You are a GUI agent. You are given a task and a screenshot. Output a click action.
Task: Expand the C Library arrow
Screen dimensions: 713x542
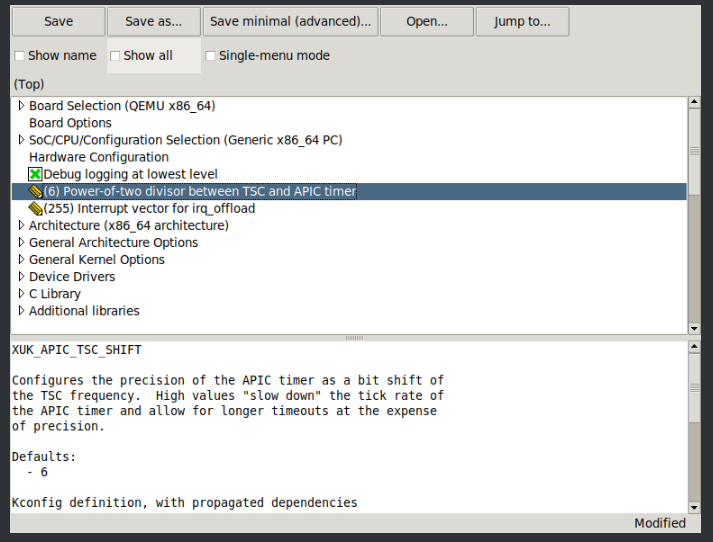[21, 293]
